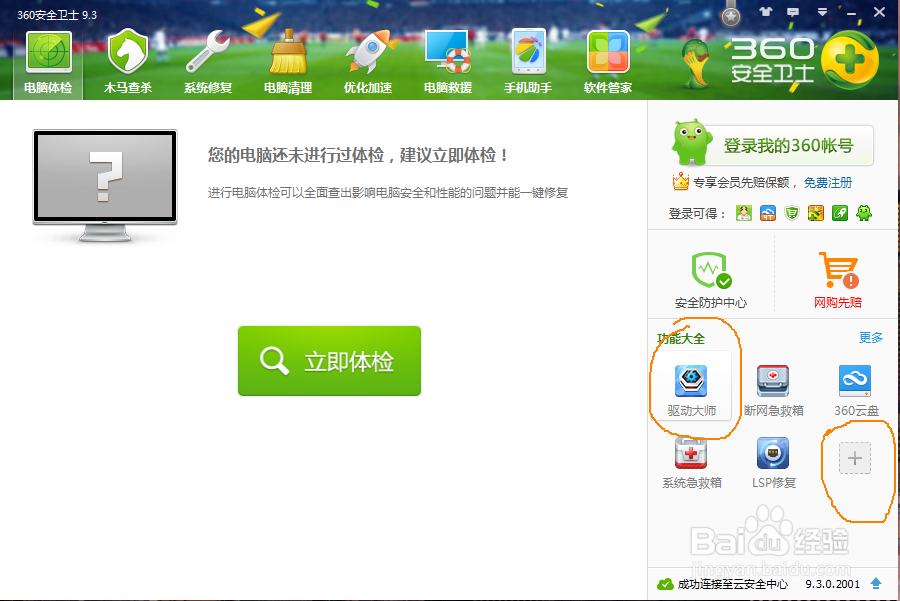Expand the main menu dropdown arrow
900x601 pixels.
(822, 12)
